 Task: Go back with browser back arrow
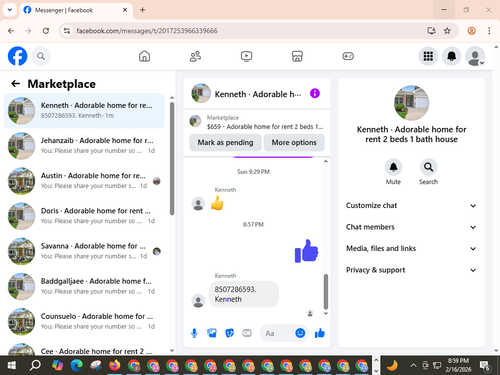coord(11,31)
